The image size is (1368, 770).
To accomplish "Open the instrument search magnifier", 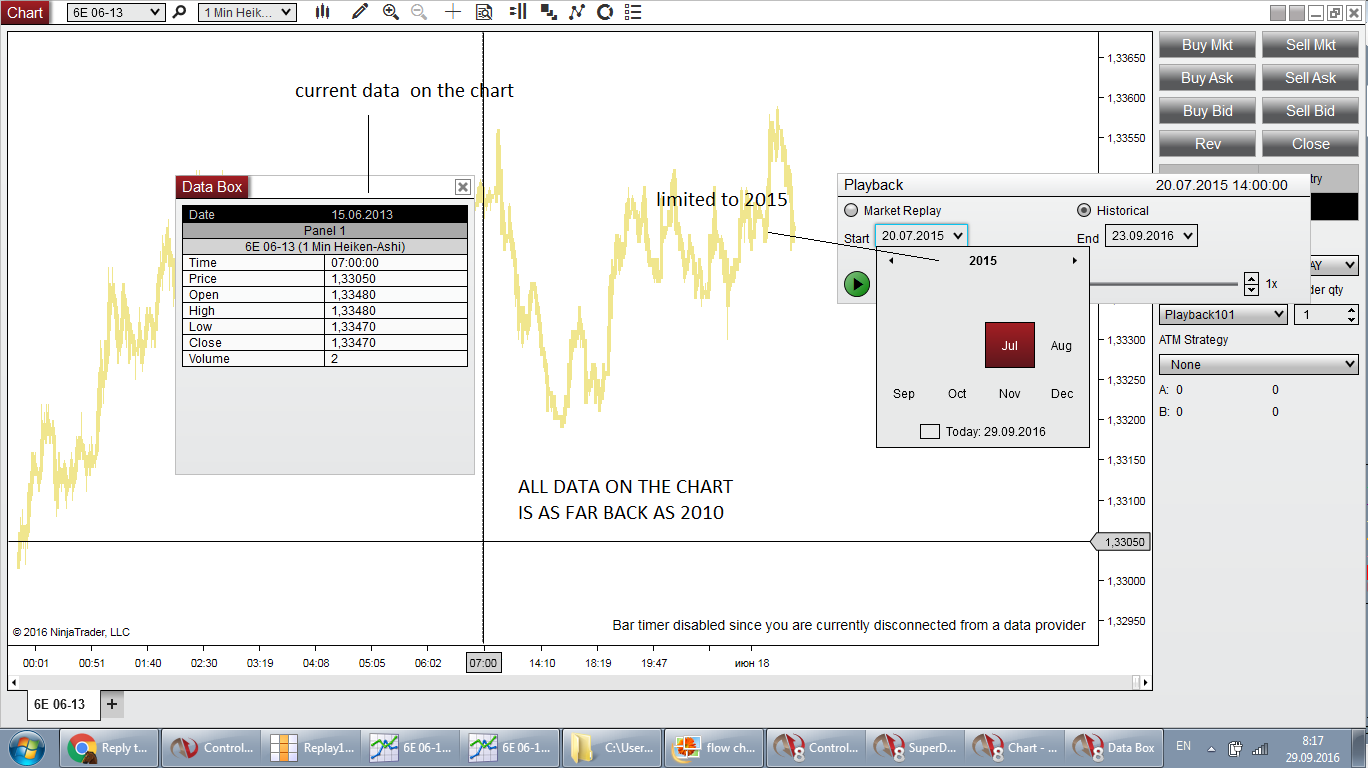I will pyautogui.click(x=180, y=12).
